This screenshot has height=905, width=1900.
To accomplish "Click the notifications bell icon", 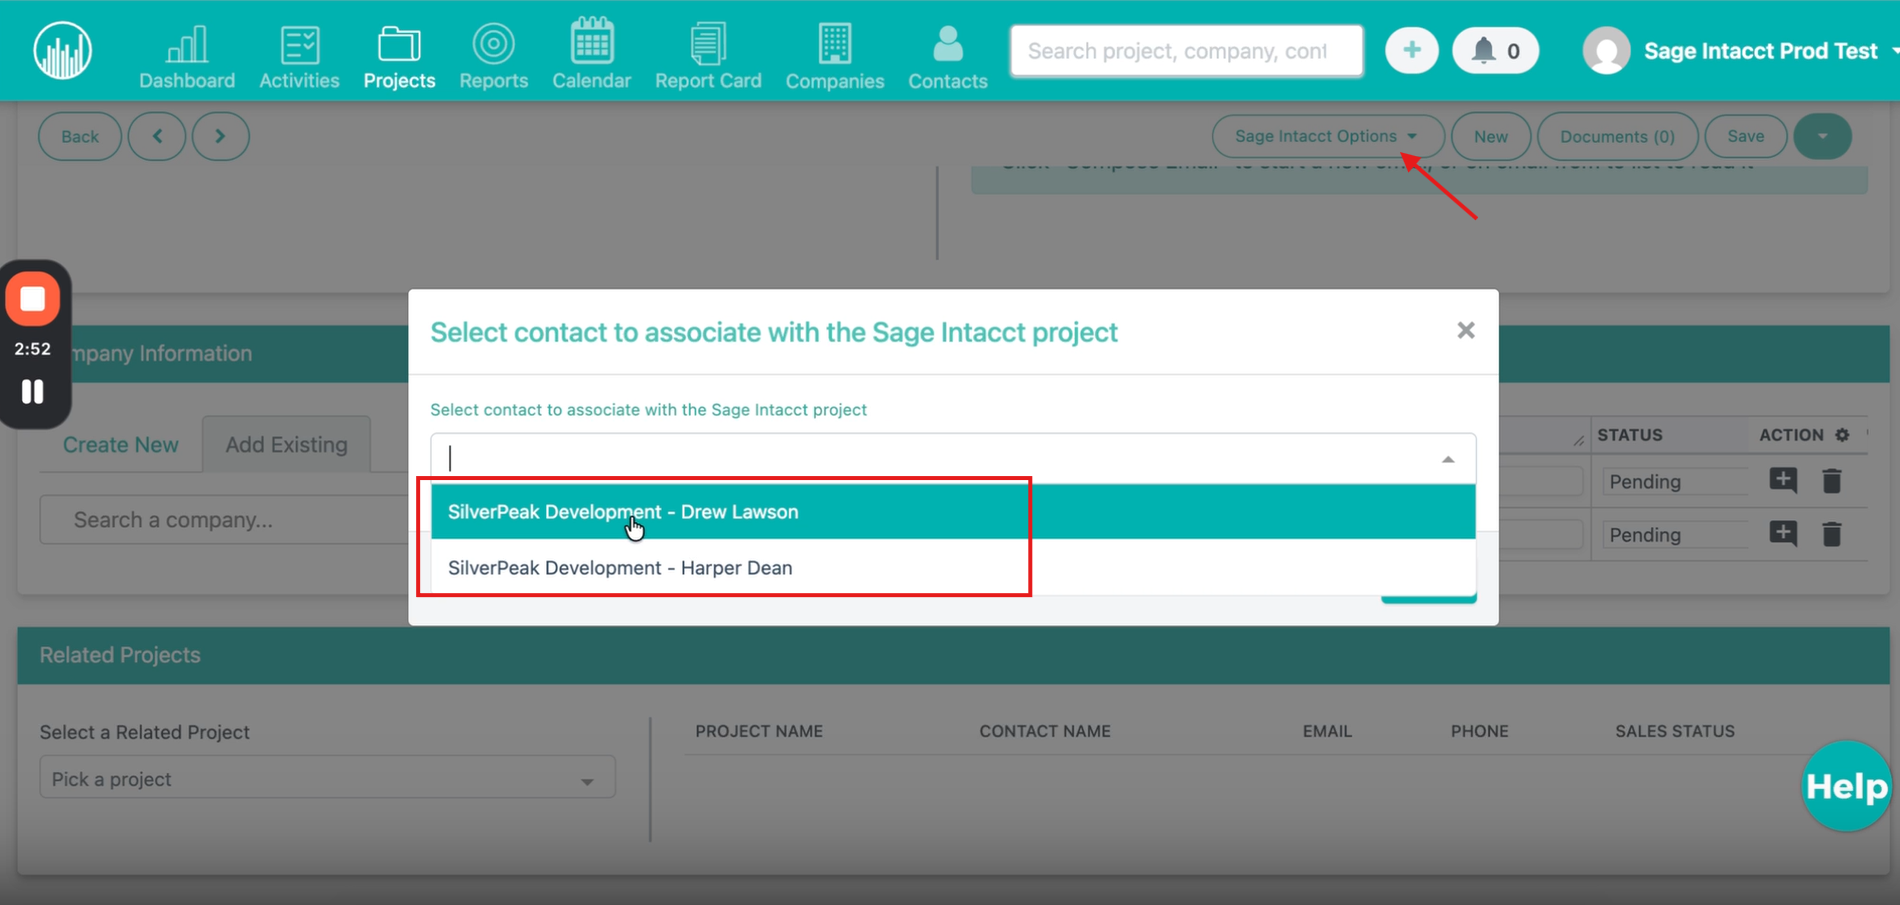I will pyautogui.click(x=1484, y=51).
